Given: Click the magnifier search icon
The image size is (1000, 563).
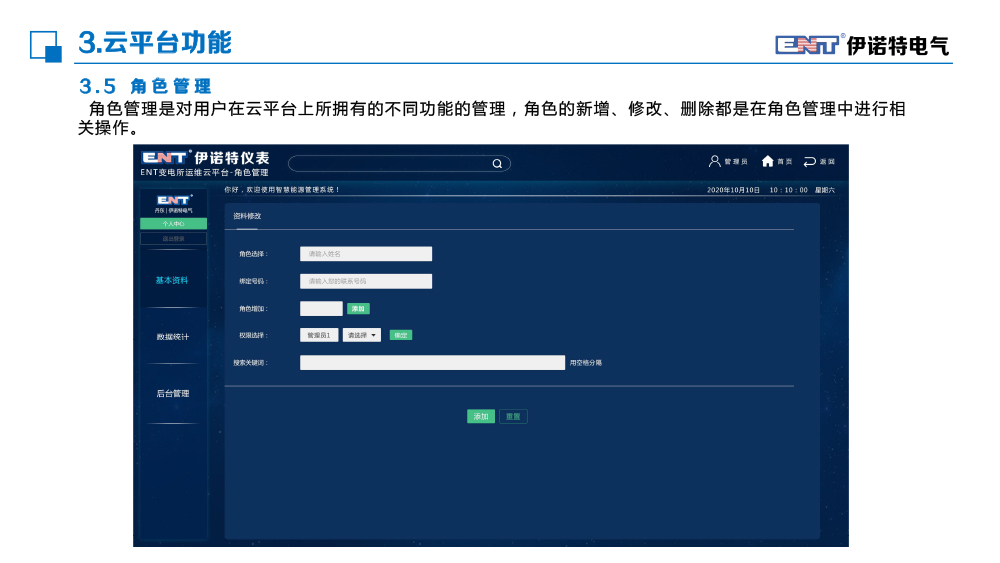Looking at the screenshot, I should coord(497,164).
